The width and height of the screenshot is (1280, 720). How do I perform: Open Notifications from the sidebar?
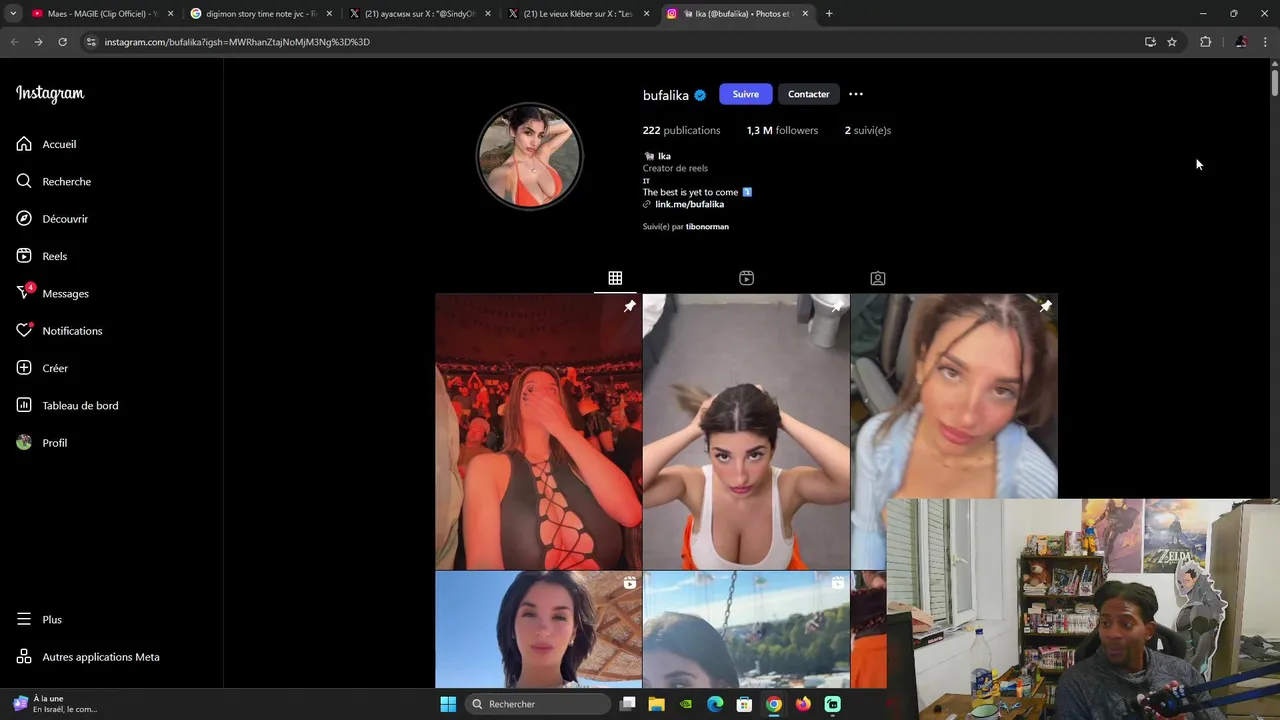click(60, 331)
